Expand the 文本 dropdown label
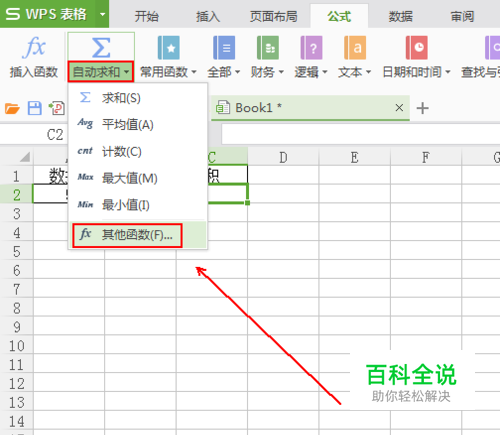500x435 pixels. click(355, 72)
